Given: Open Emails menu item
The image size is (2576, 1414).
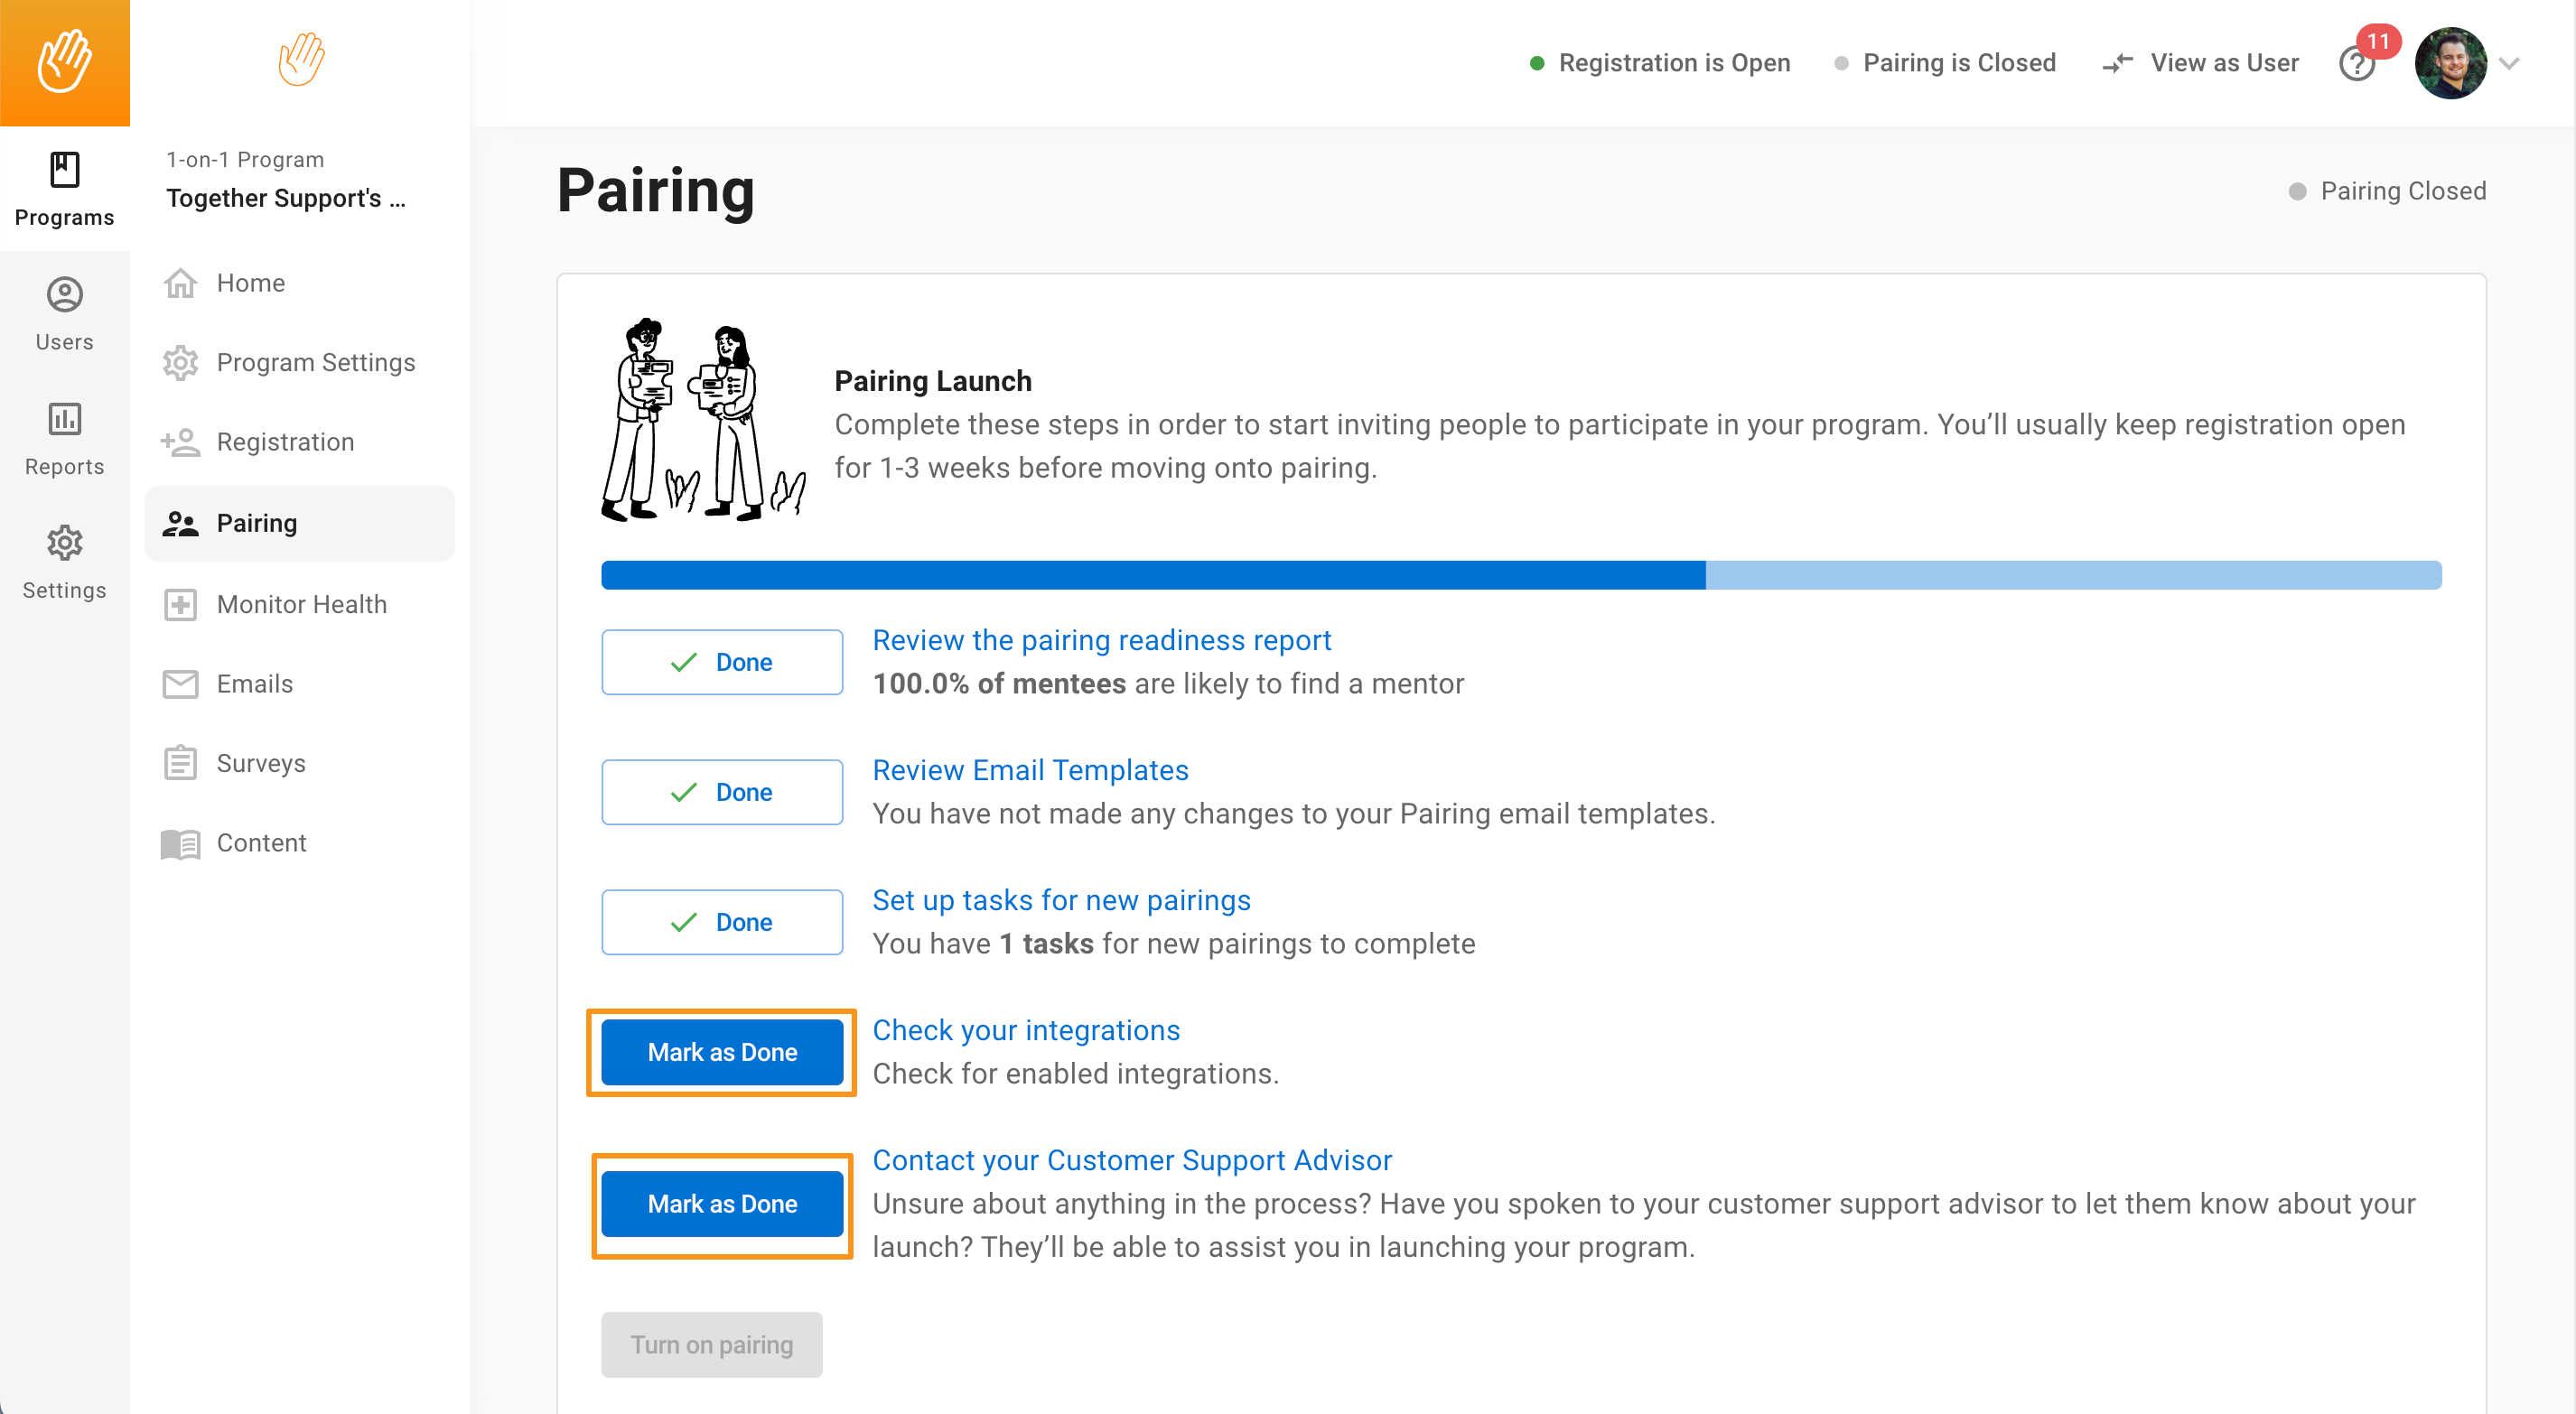Looking at the screenshot, I should pos(300,684).
